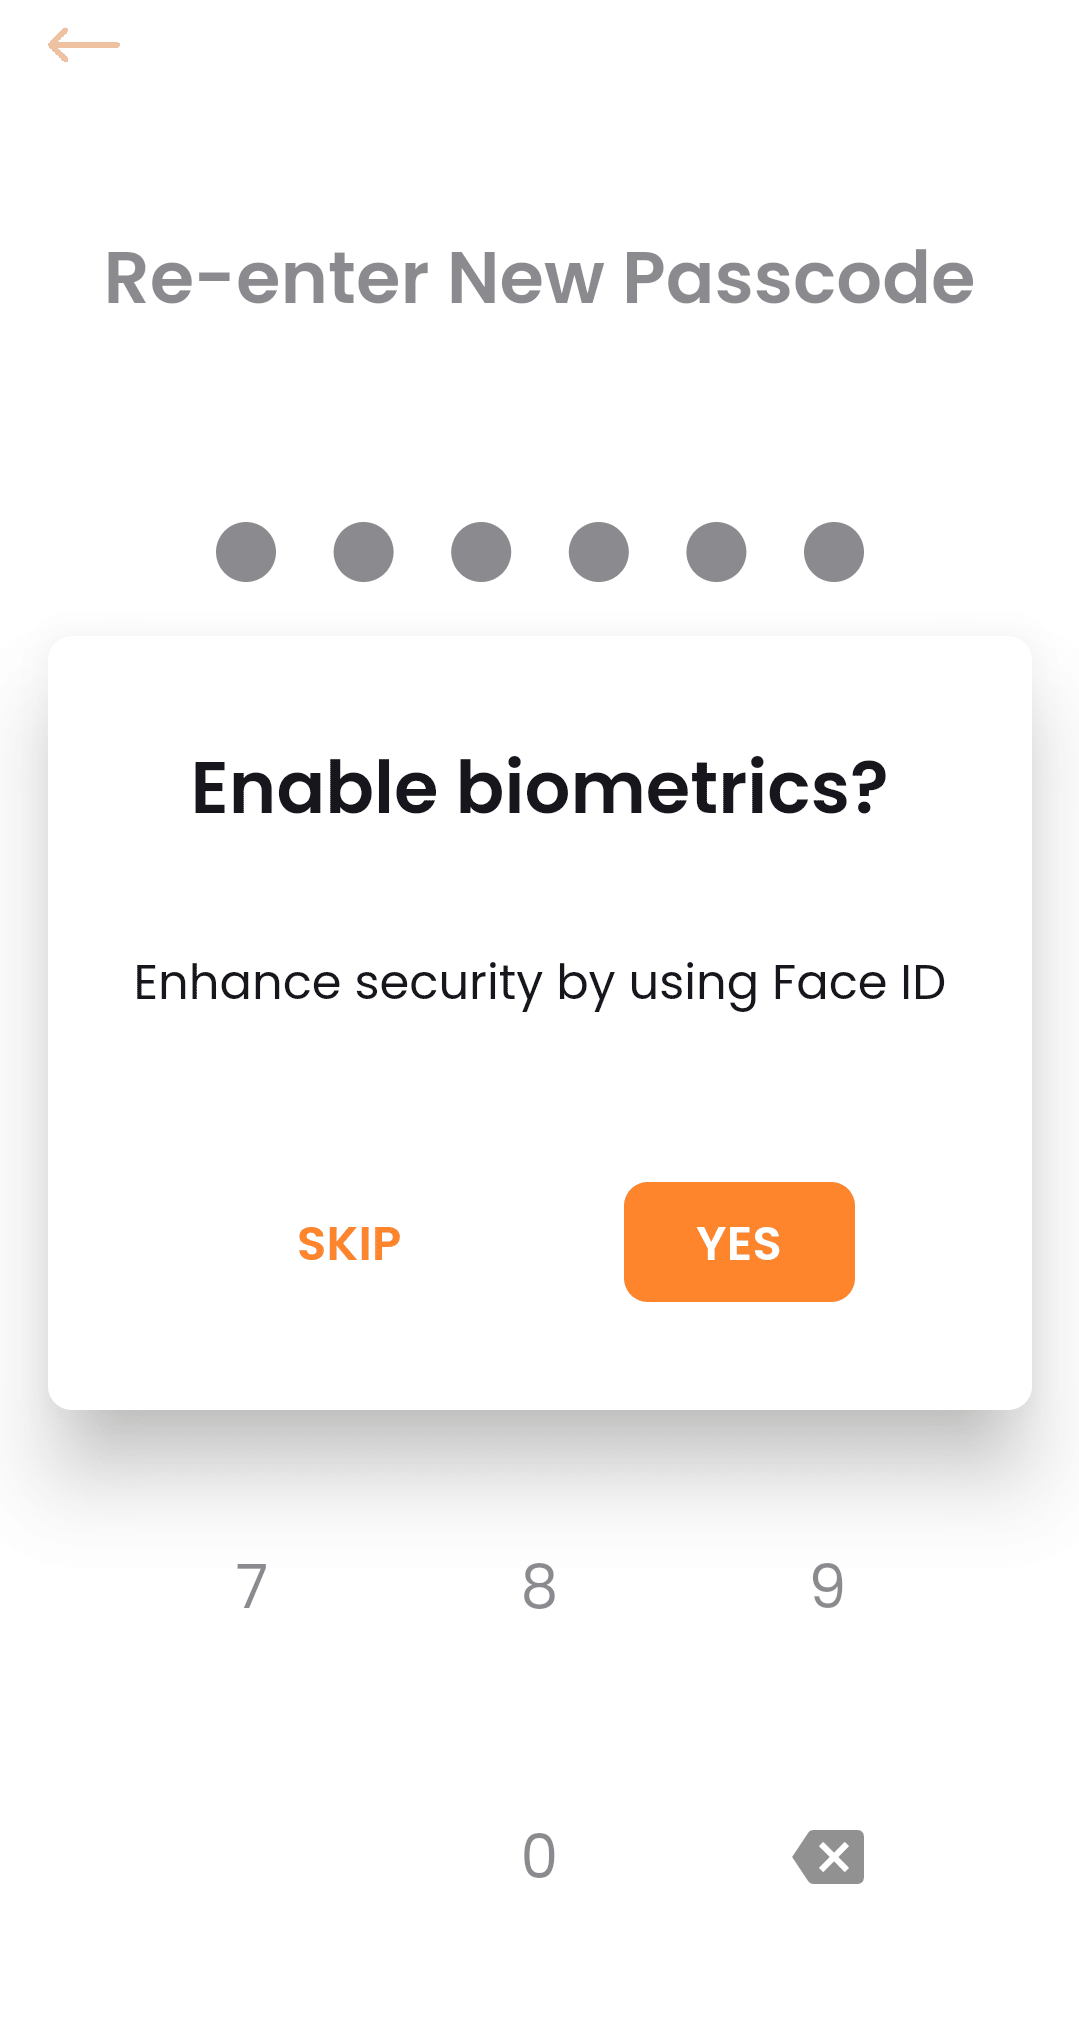Screen dimensions: 1079x2031
Task: Tap the fifth passcode dot
Action: click(x=716, y=552)
